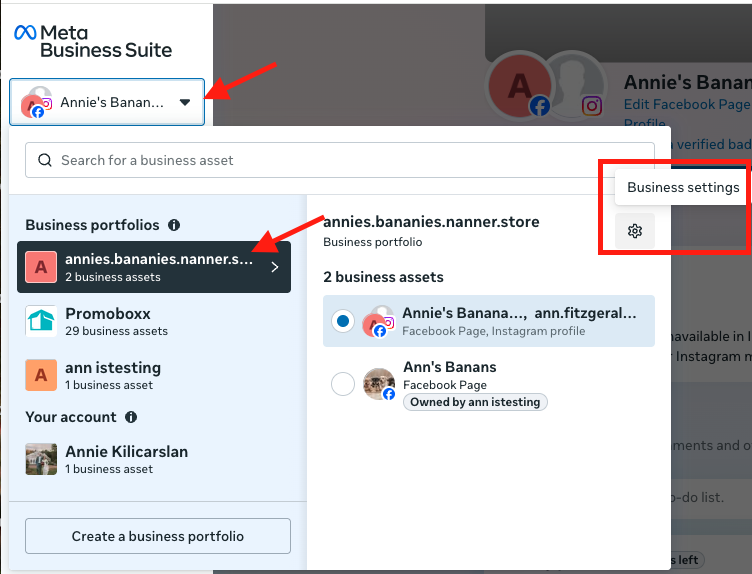Show info about Your account
The image size is (752, 574).
click(x=131, y=417)
